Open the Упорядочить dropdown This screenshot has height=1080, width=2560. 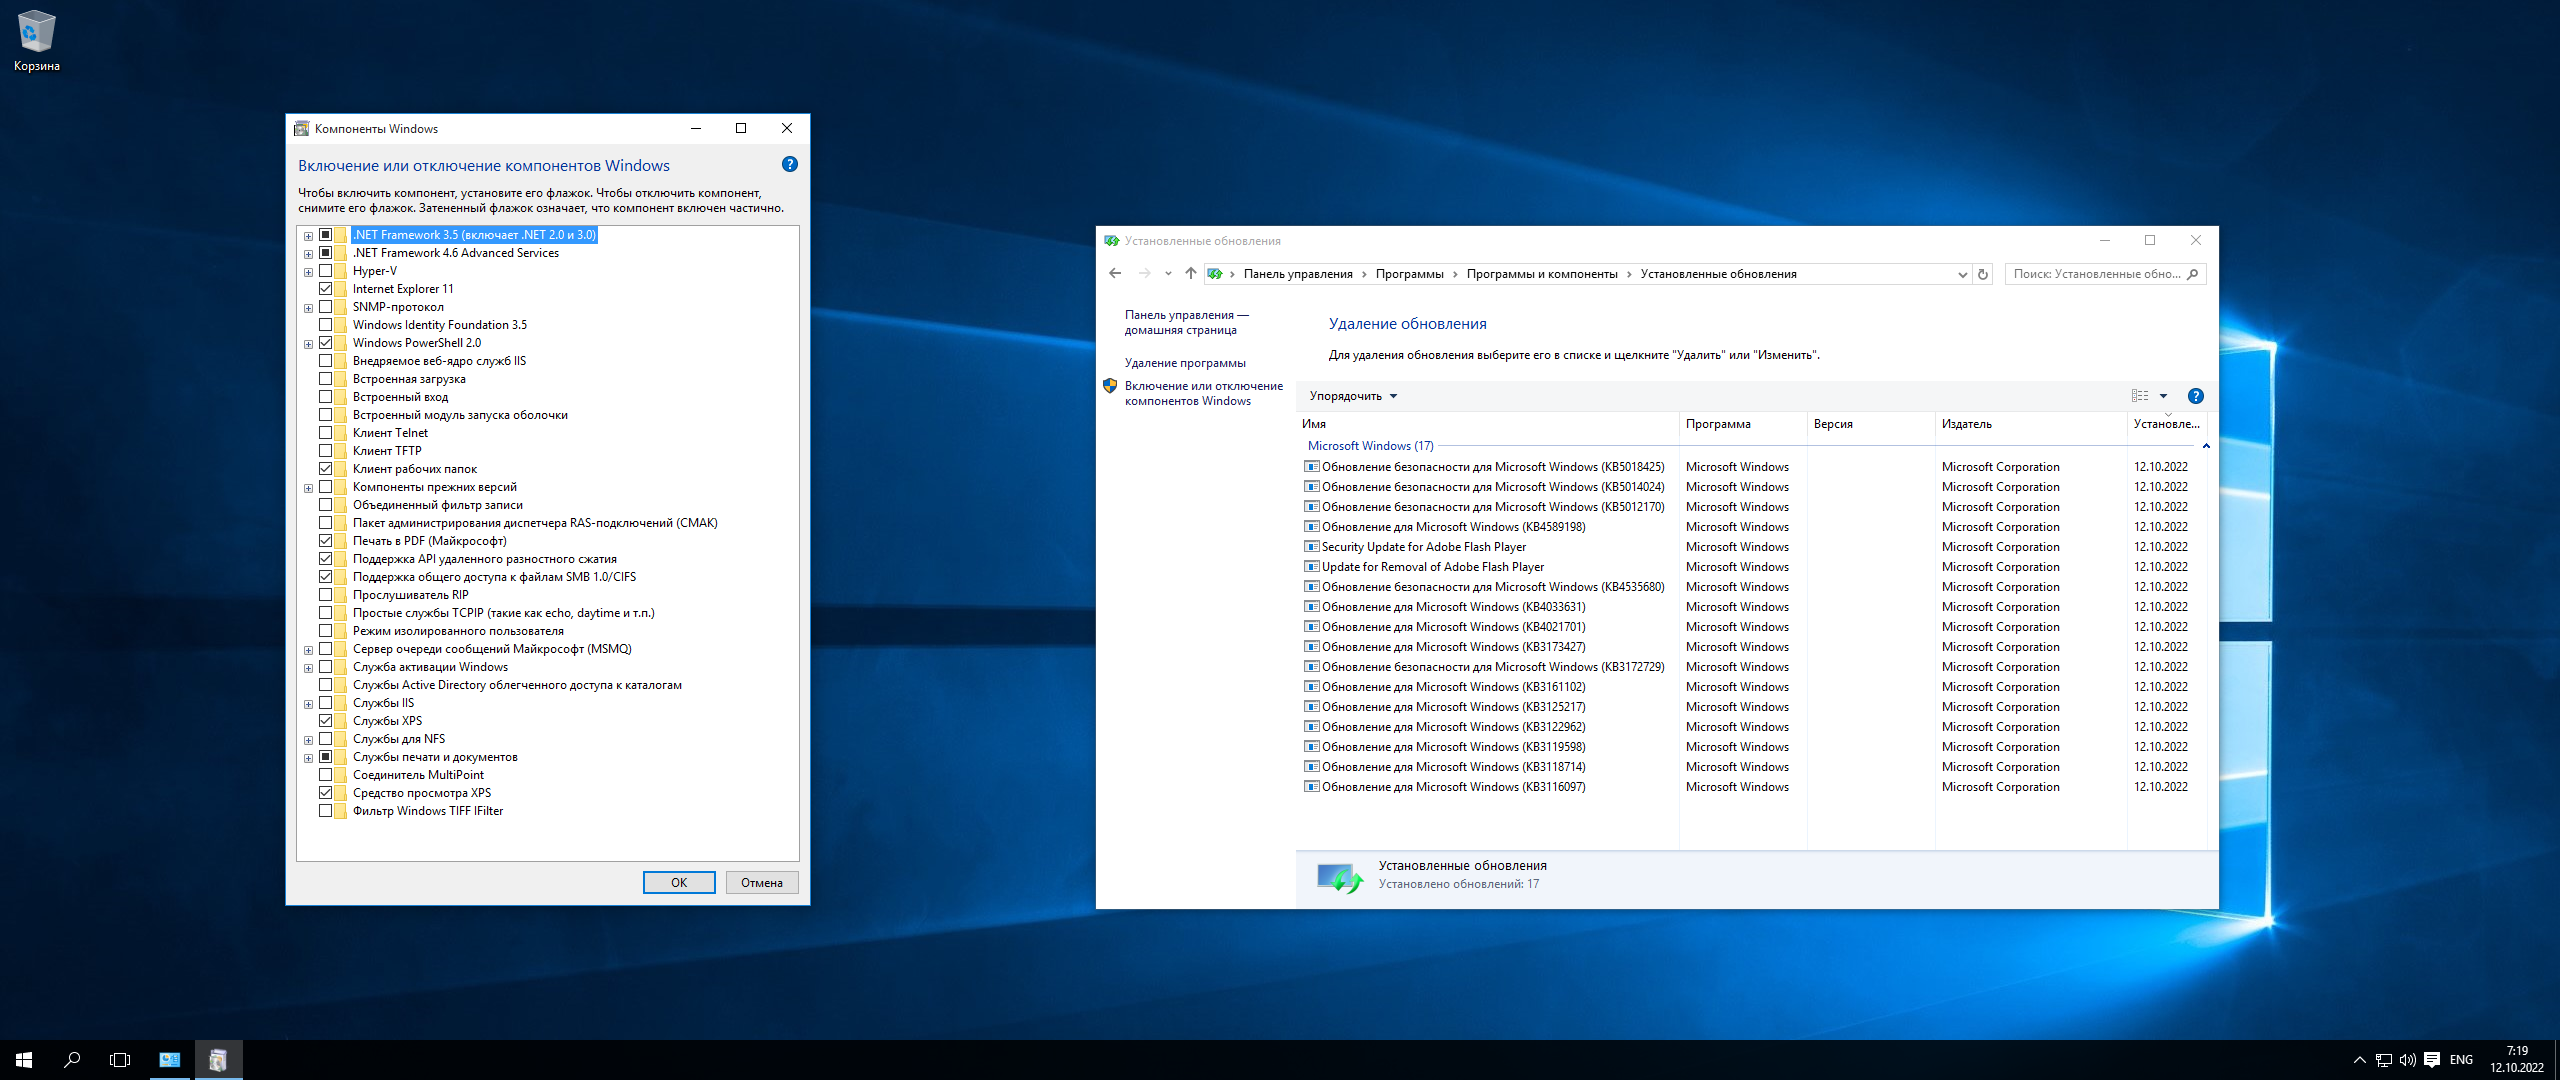[1353, 396]
